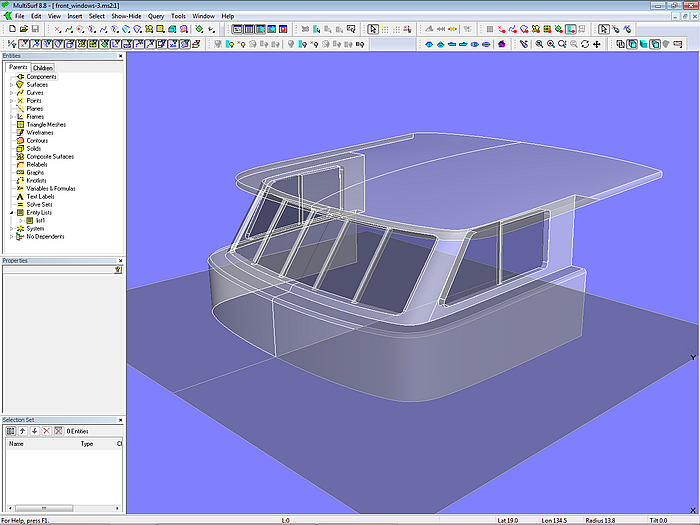
Task: Click the New document icon
Action: [x=10, y=29]
